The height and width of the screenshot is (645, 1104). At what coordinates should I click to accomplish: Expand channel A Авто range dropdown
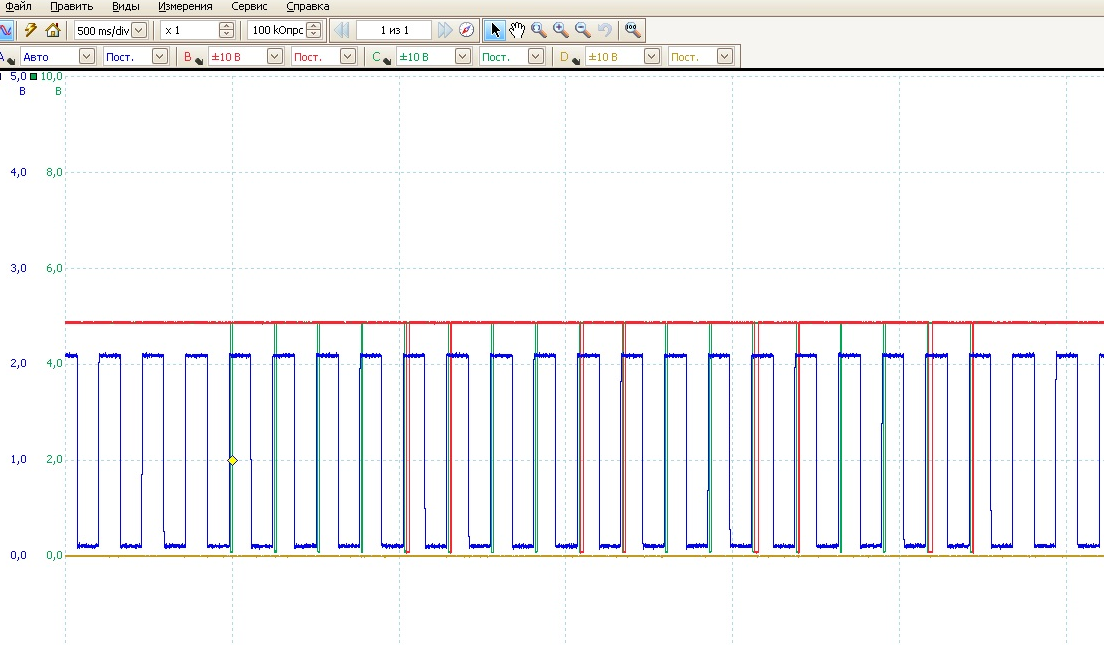point(86,57)
